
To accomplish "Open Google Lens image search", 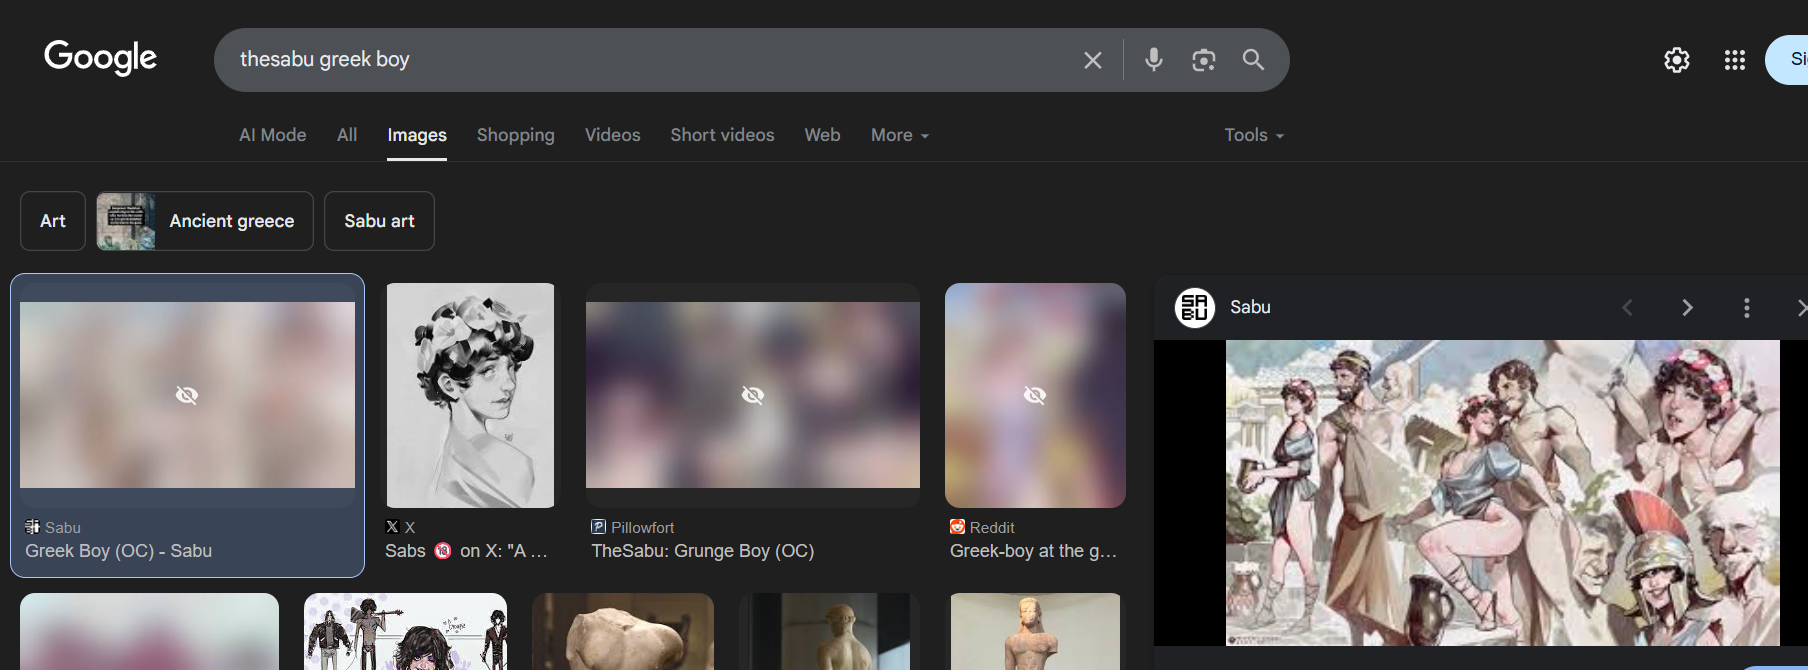I will pos(1203,60).
